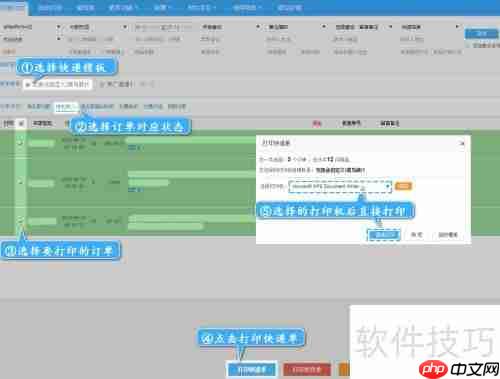Open the second filter dropdown in top row
The image size is (500, 379).
click(98, 27)
